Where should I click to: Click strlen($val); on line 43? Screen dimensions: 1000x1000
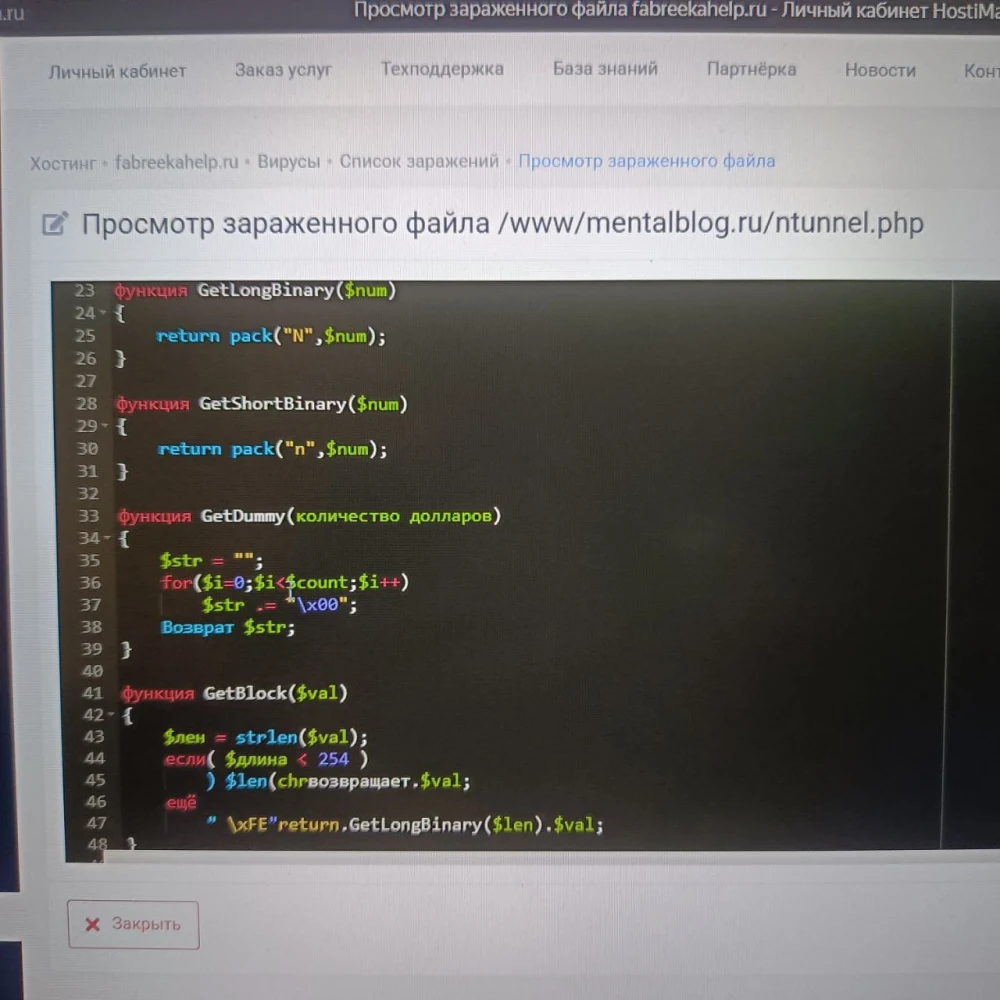302,737
